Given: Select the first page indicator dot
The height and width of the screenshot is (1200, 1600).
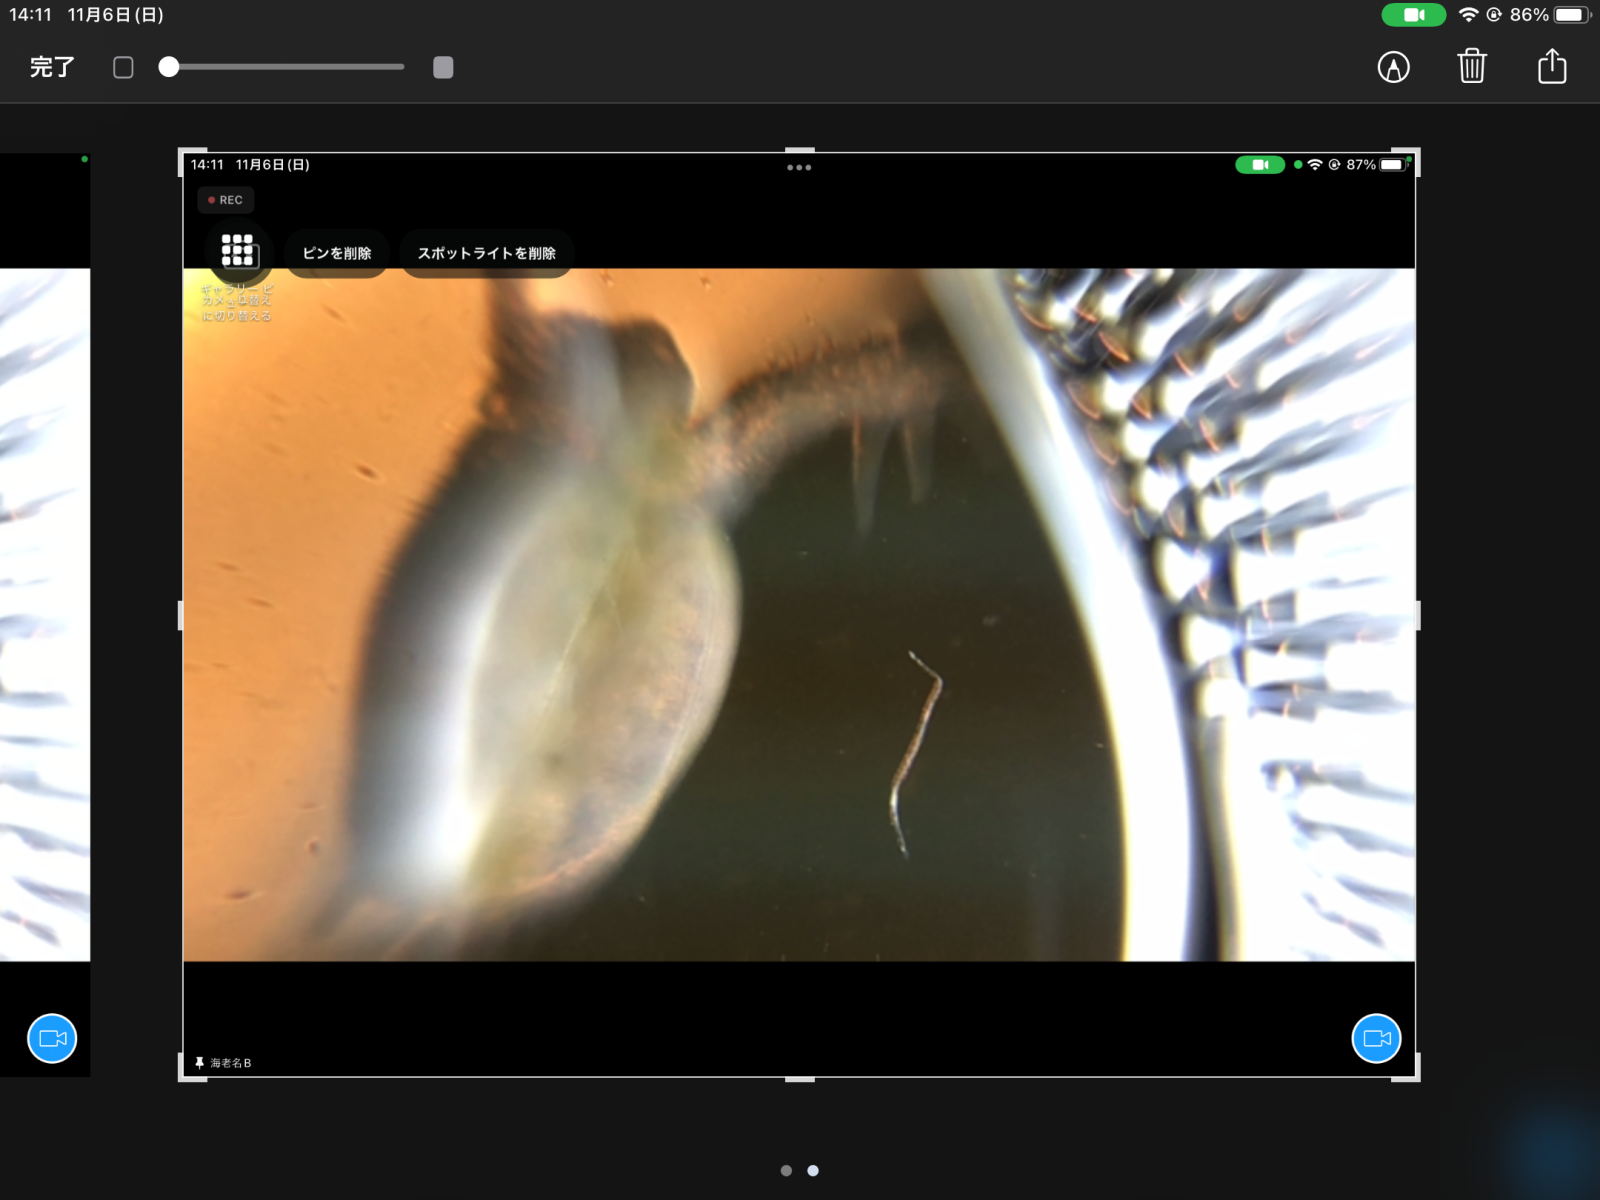Looking at the screenshot, I should coord(786,1170).
